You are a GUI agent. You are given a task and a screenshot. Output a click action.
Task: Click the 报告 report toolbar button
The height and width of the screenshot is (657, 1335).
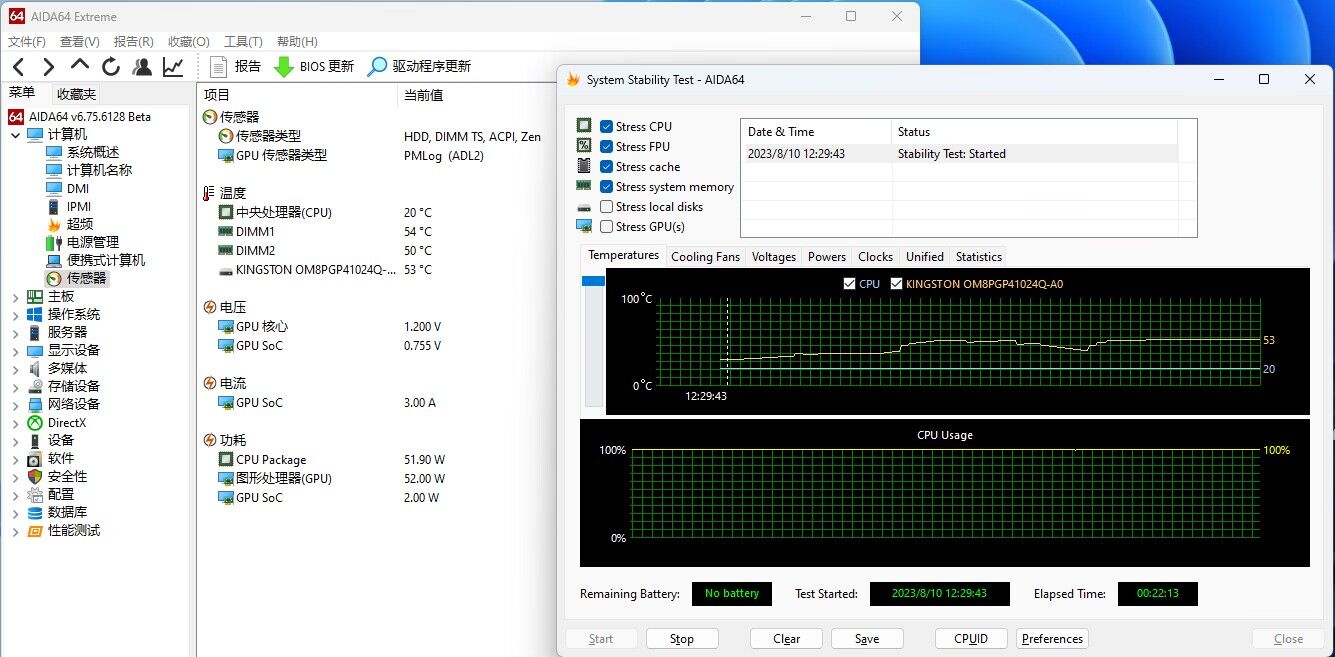click(x=236, y=67)
